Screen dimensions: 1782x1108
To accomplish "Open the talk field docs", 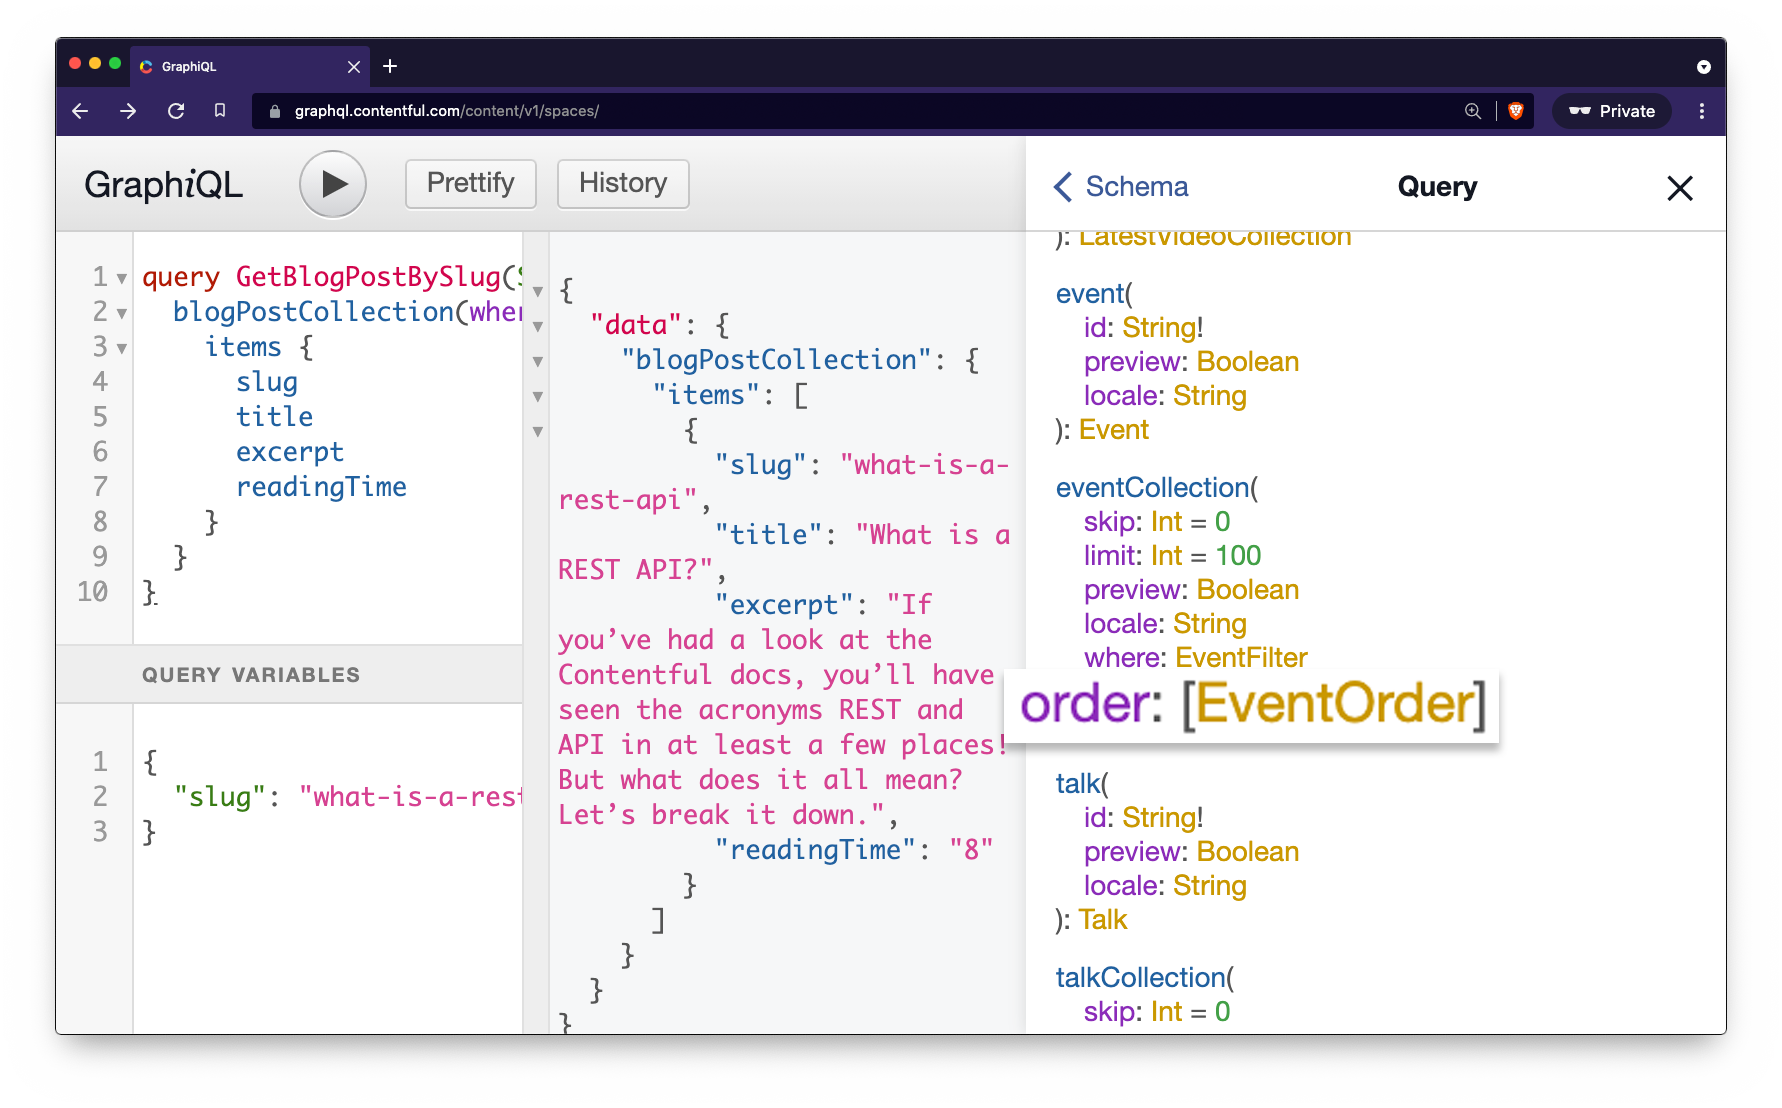I will click(x=1078, y=784).
